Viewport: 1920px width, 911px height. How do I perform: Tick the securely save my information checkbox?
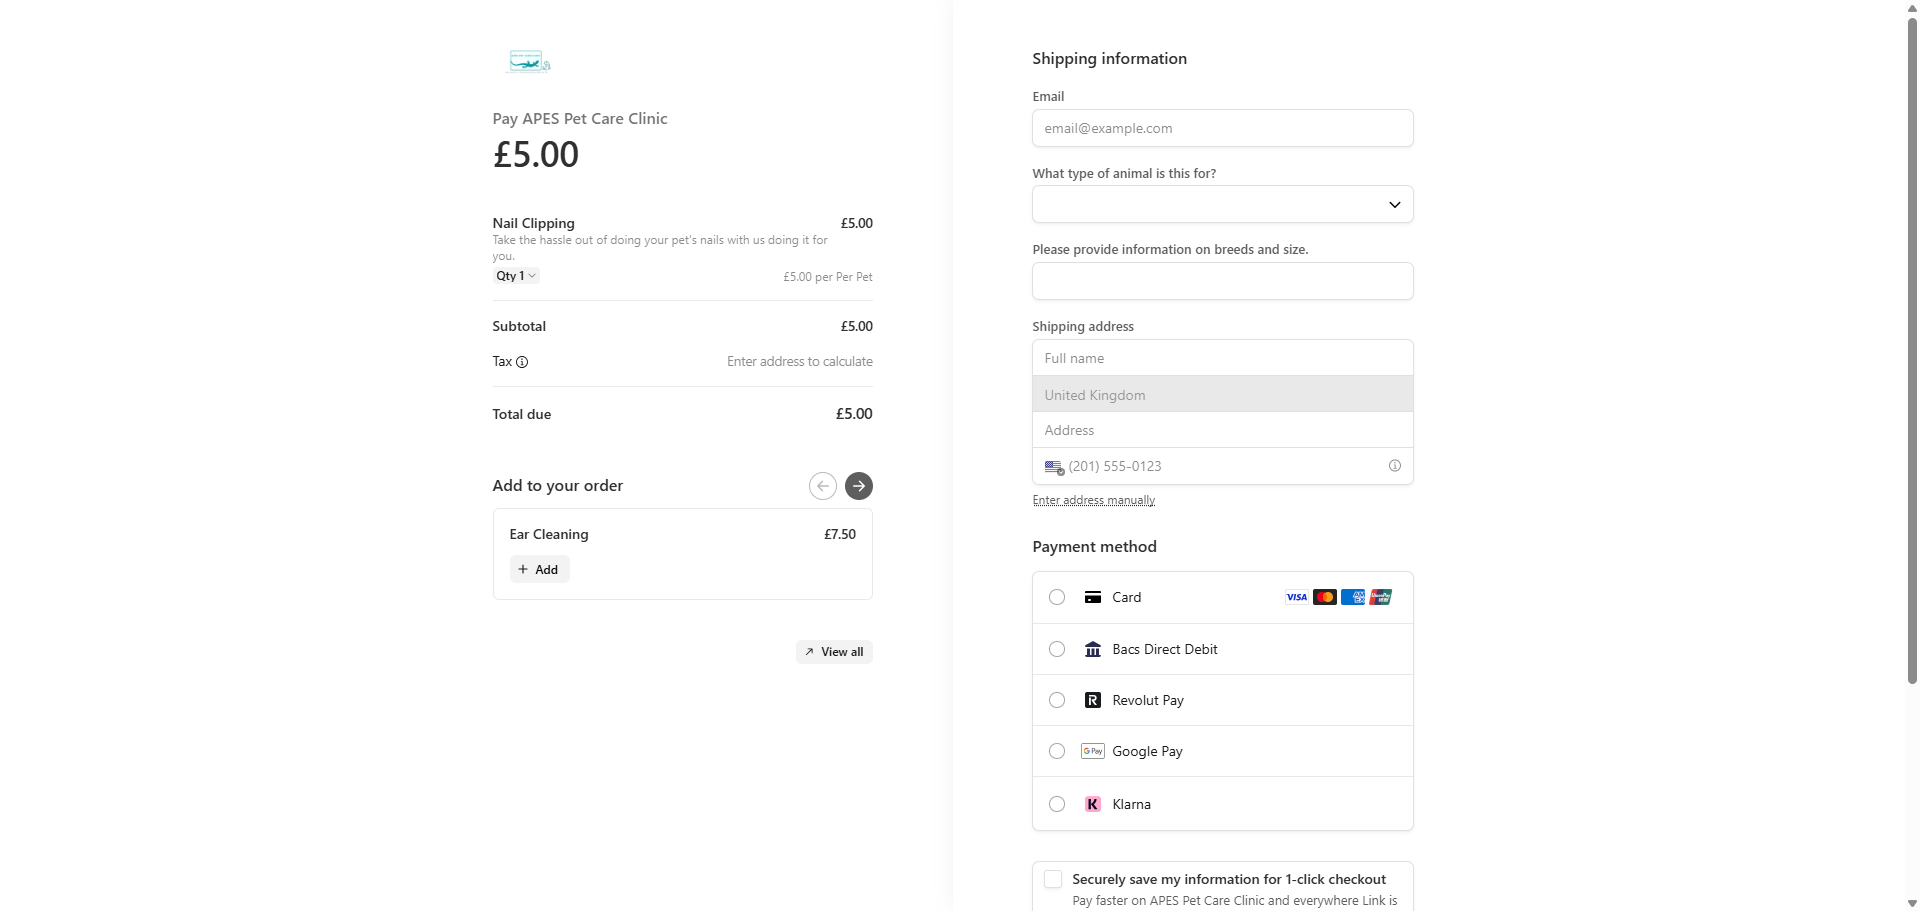click(x=1053, y=879)
